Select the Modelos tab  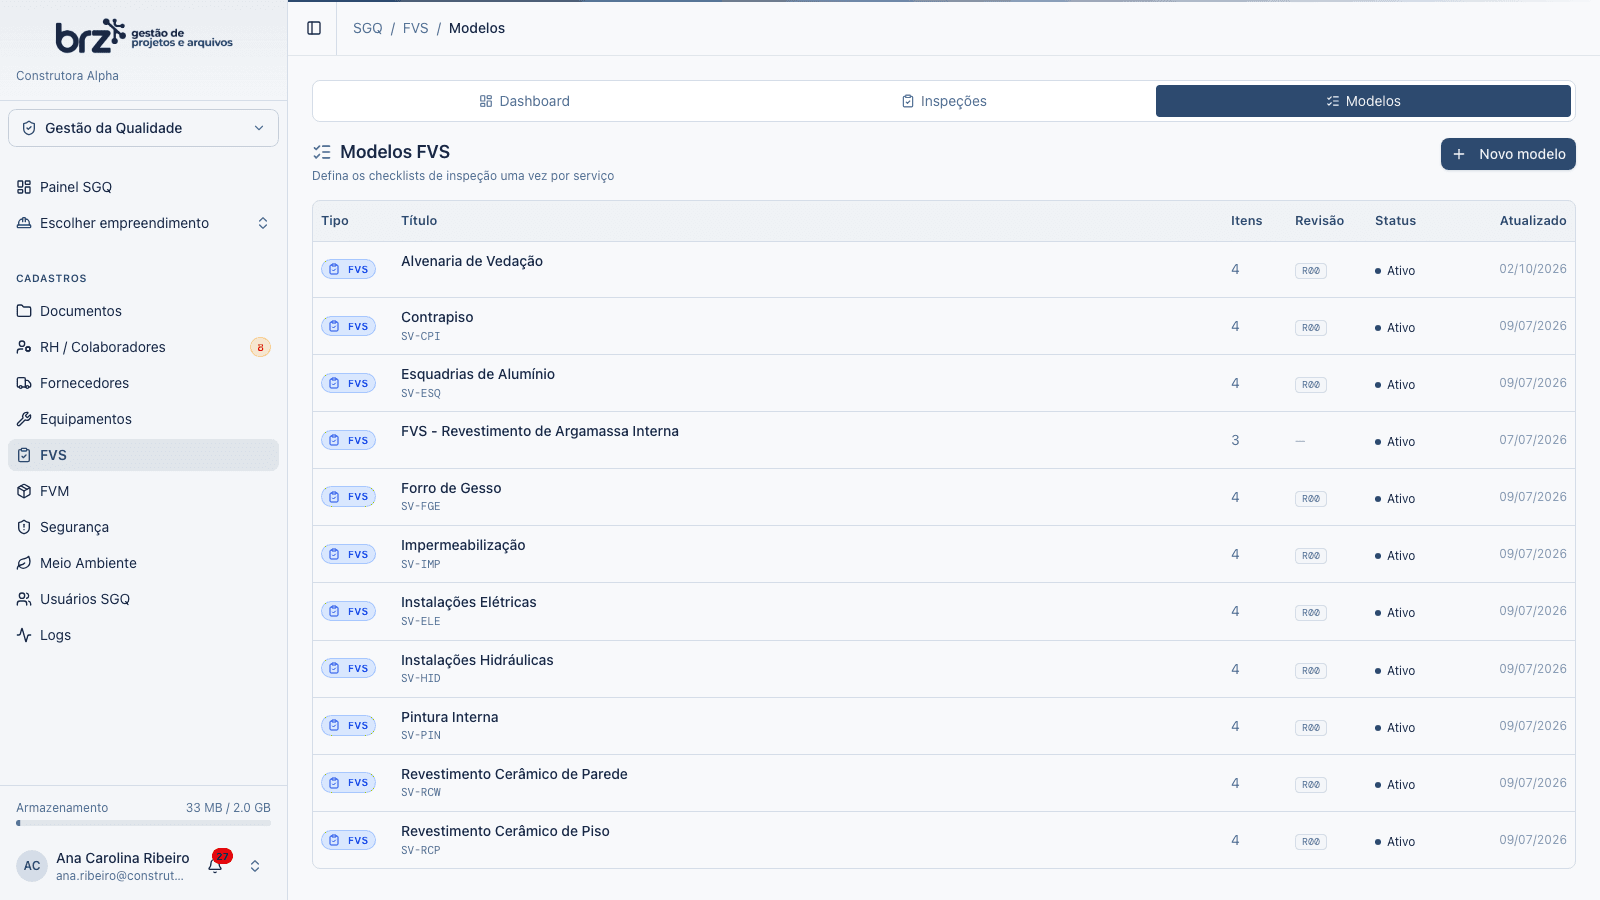1363,101
